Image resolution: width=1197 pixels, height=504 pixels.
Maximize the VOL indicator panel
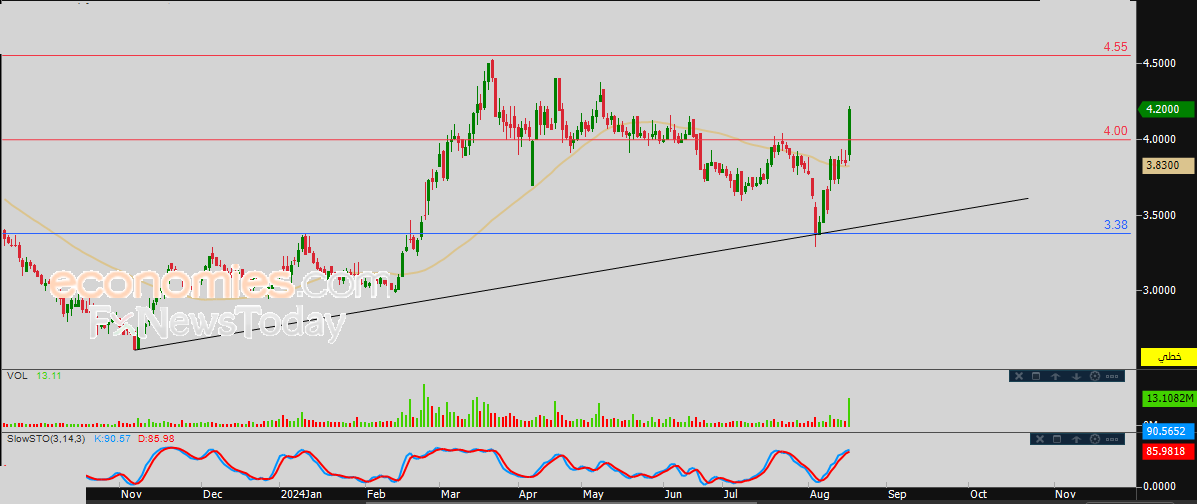tap(1038, 376)
